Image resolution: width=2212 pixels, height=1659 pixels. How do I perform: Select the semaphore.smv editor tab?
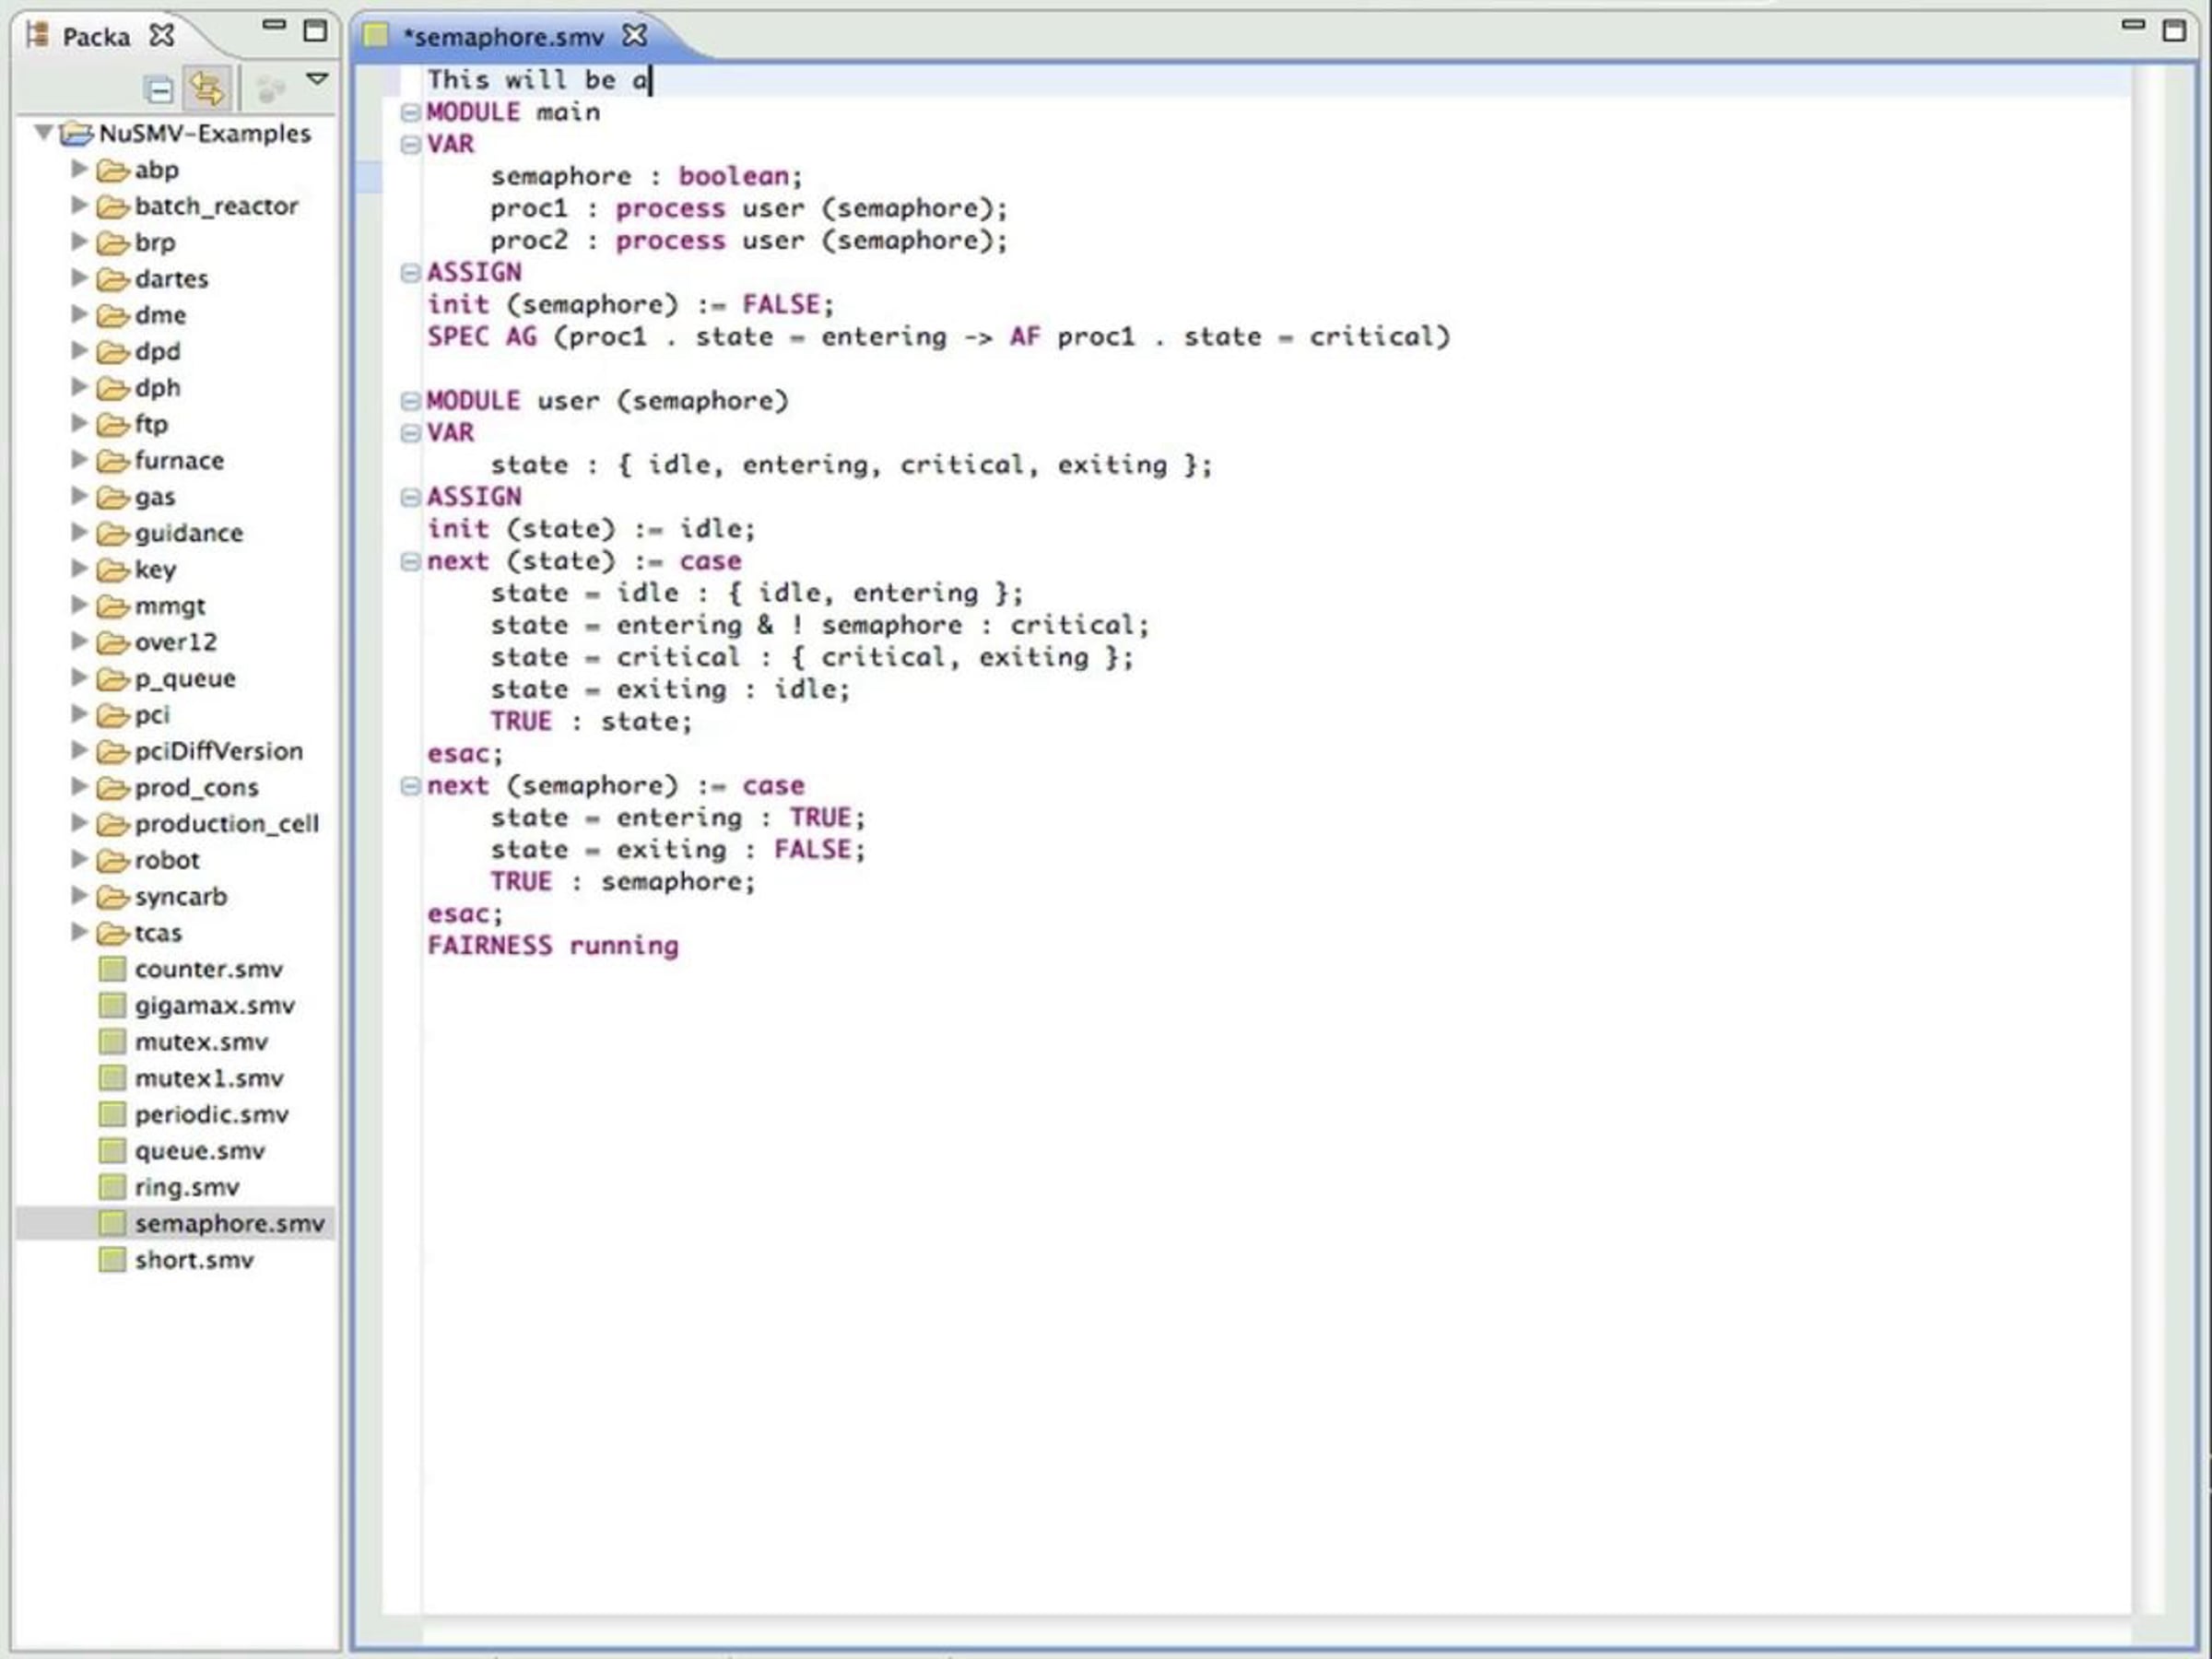[503, 37]
